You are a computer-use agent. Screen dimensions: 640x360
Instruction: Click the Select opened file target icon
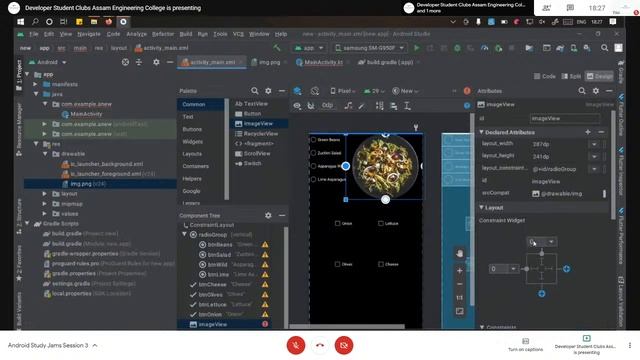pos(125,62)
